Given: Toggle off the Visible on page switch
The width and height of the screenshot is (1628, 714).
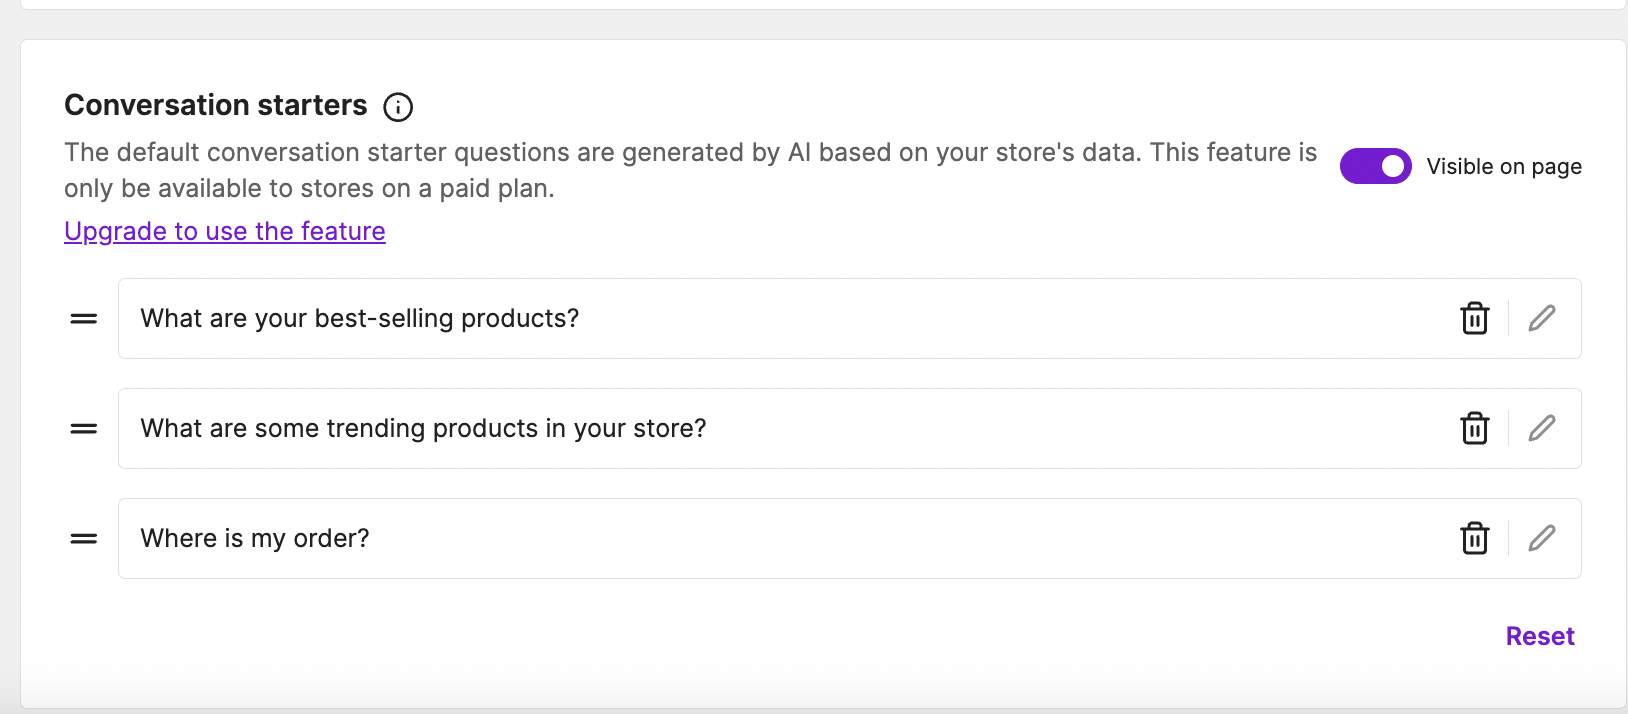Looking at the screenshot, I should [1375, 167].
